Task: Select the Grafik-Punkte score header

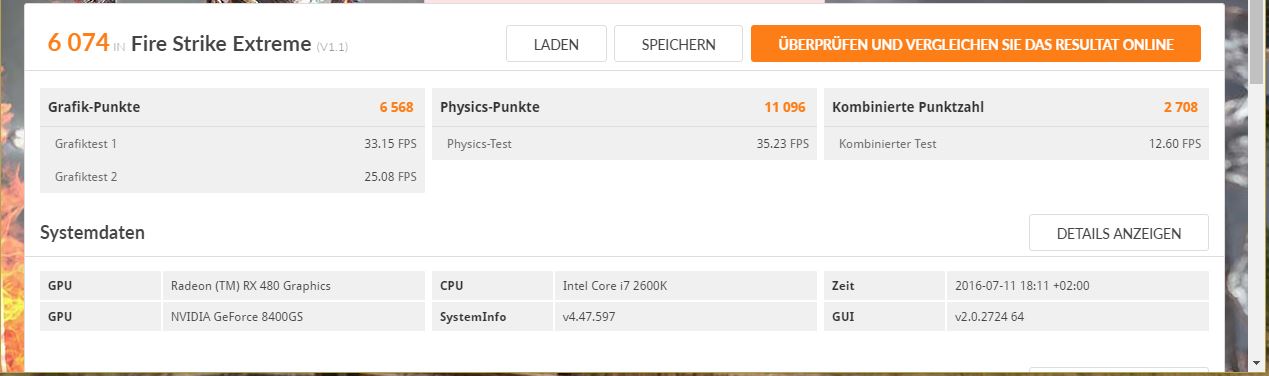Action: [x=232, y=107]
